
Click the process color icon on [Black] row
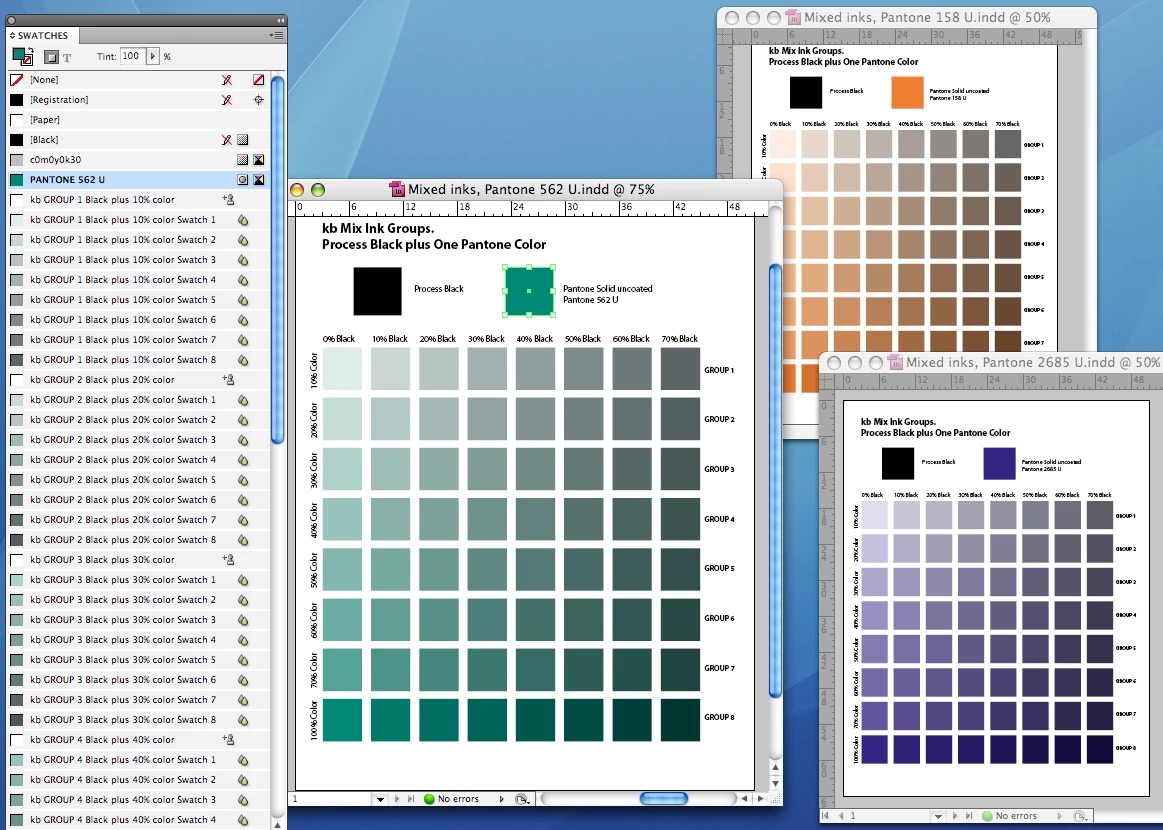(x=243, y=139)
